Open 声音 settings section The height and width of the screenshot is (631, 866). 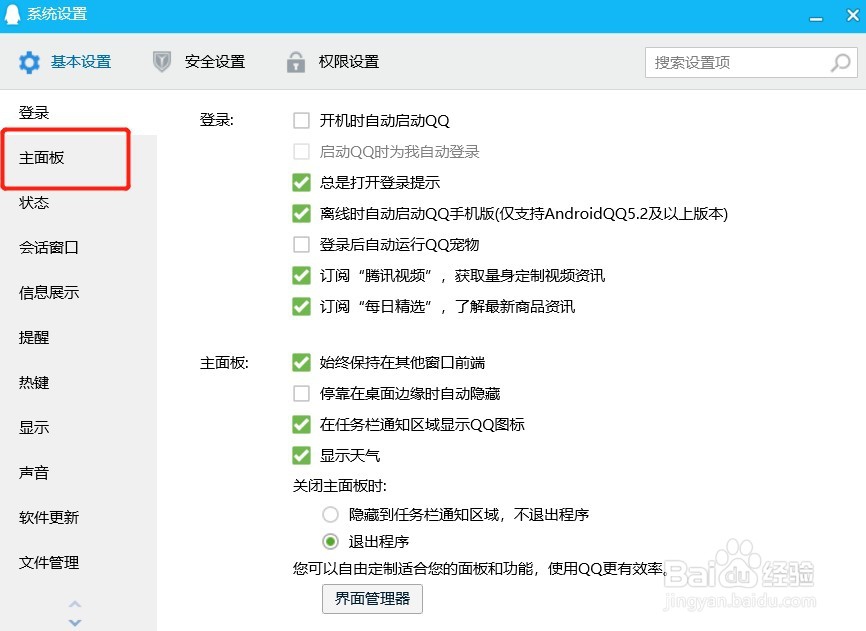34,473
